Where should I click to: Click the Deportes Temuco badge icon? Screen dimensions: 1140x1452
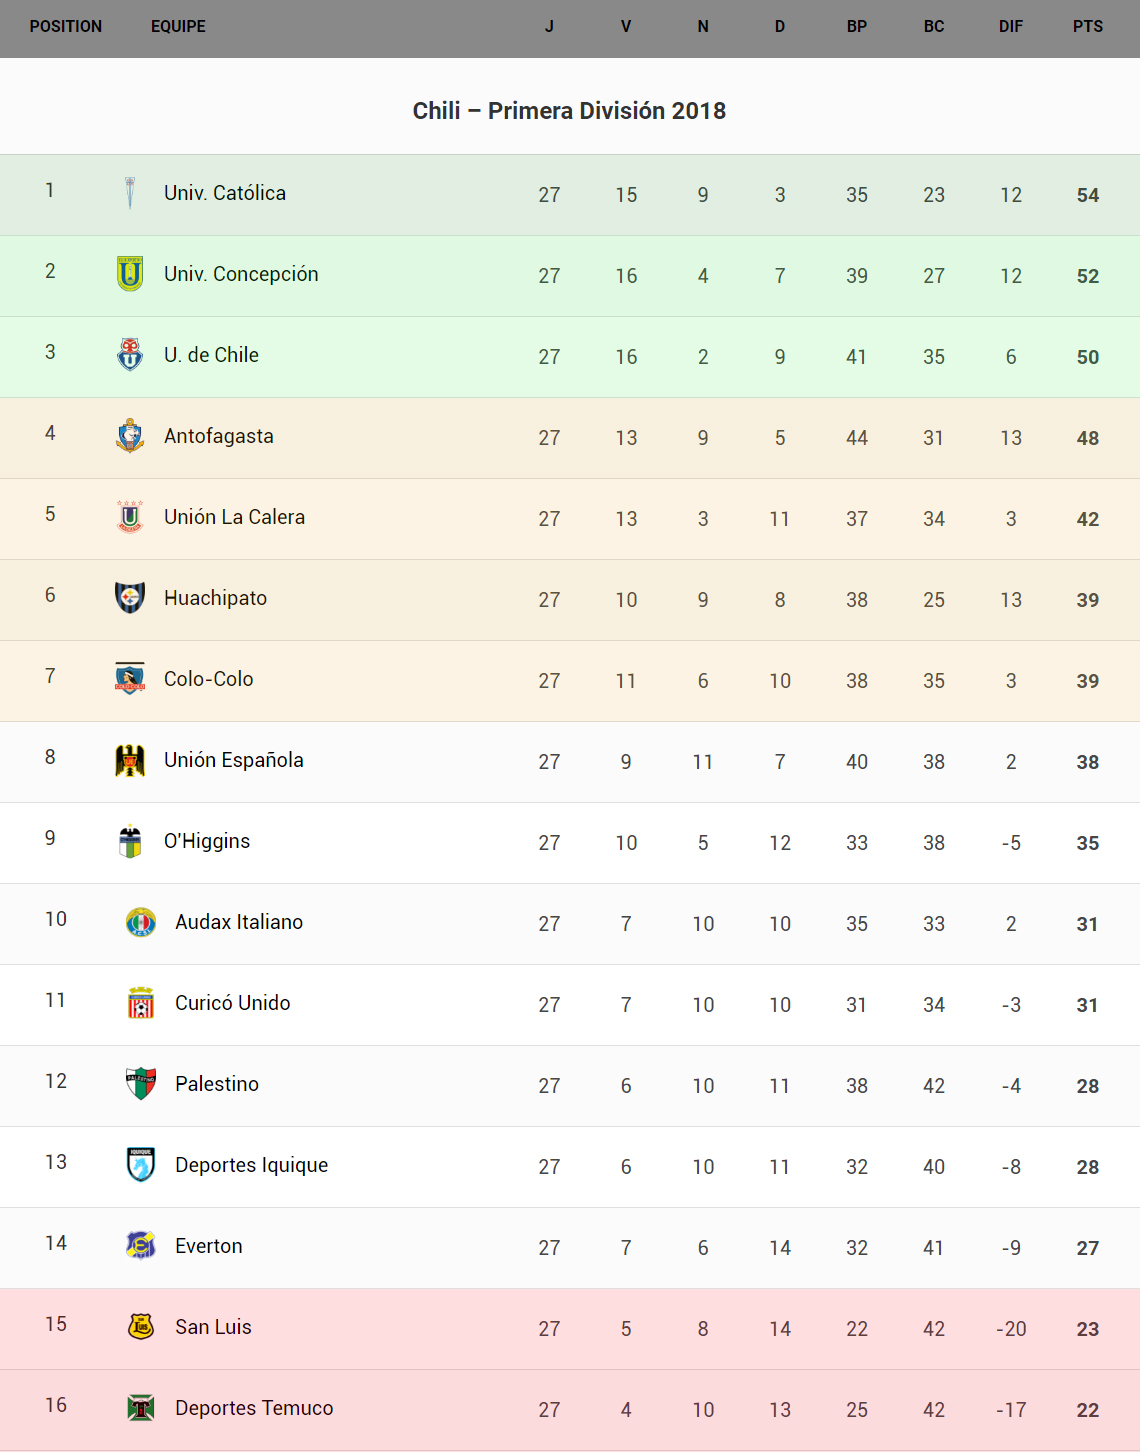pyautogui.click(x=141, y=1408)
